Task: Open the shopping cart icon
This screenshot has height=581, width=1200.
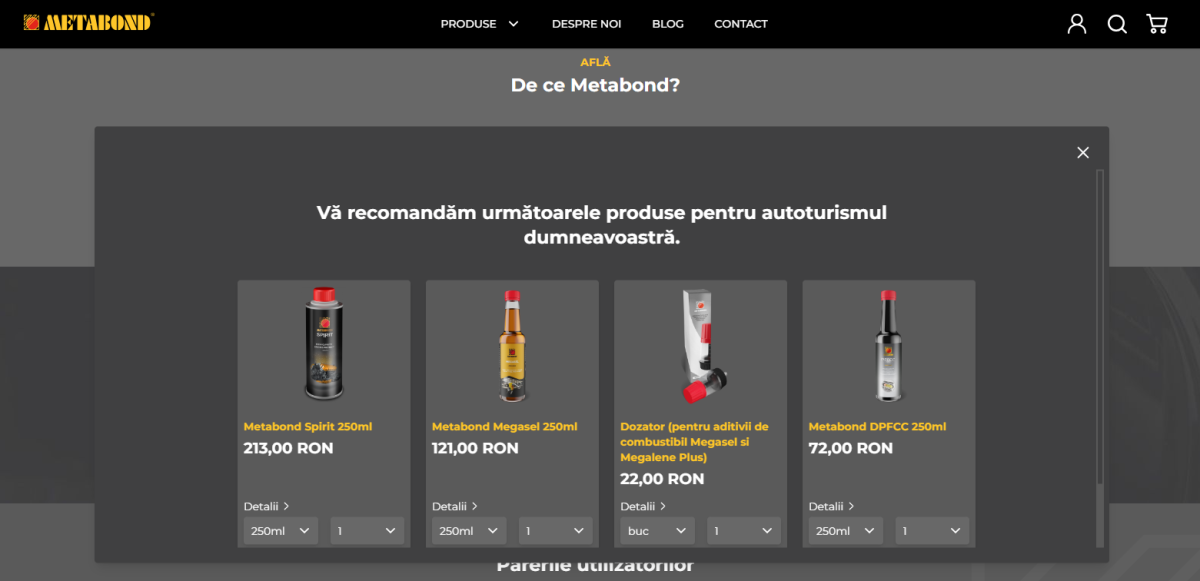Action: (x=1157, y=24)
